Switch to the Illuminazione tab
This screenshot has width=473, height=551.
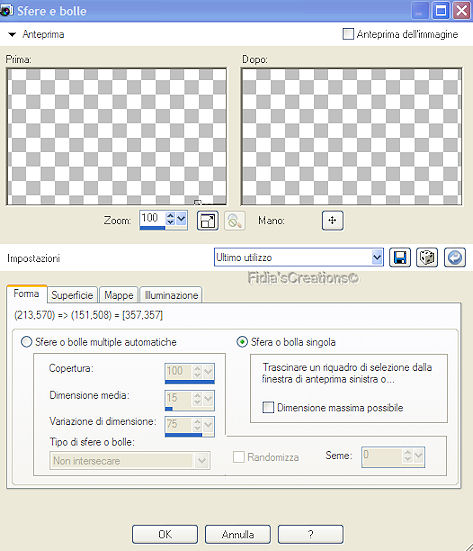(171, 295)
